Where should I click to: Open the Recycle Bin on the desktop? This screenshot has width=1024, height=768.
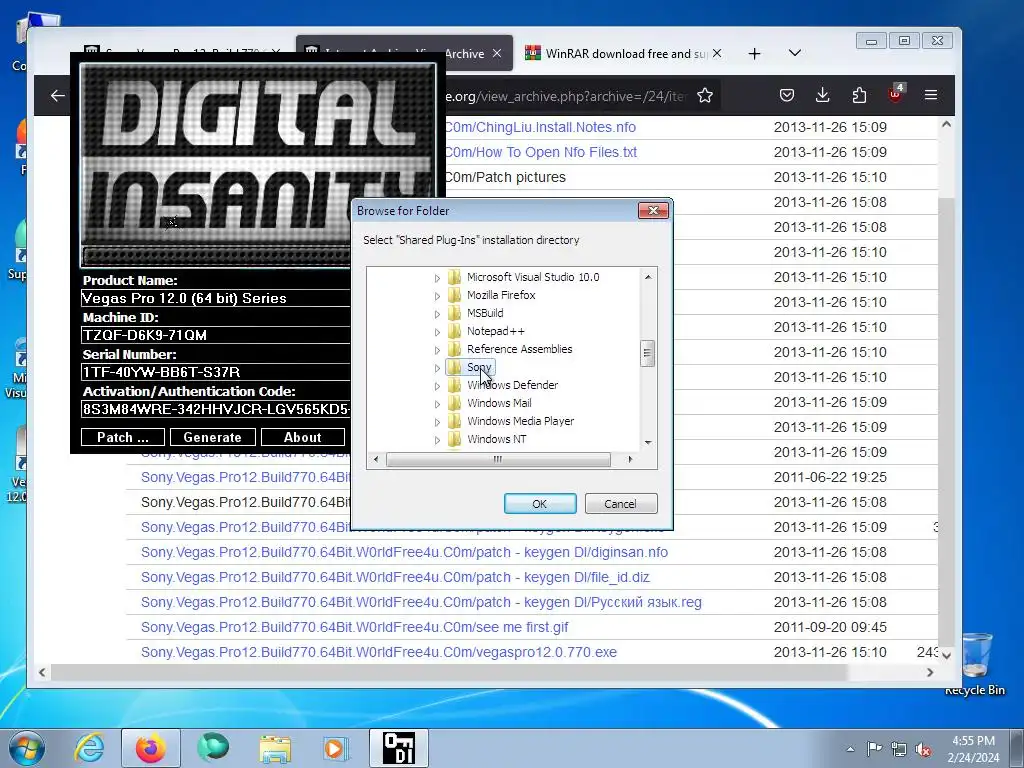(x=974, y=664)
